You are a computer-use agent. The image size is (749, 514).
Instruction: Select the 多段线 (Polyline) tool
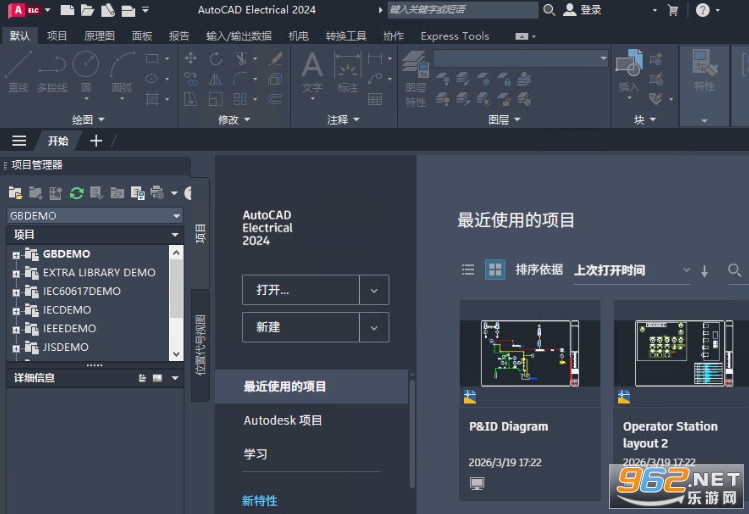click(52, 72)
